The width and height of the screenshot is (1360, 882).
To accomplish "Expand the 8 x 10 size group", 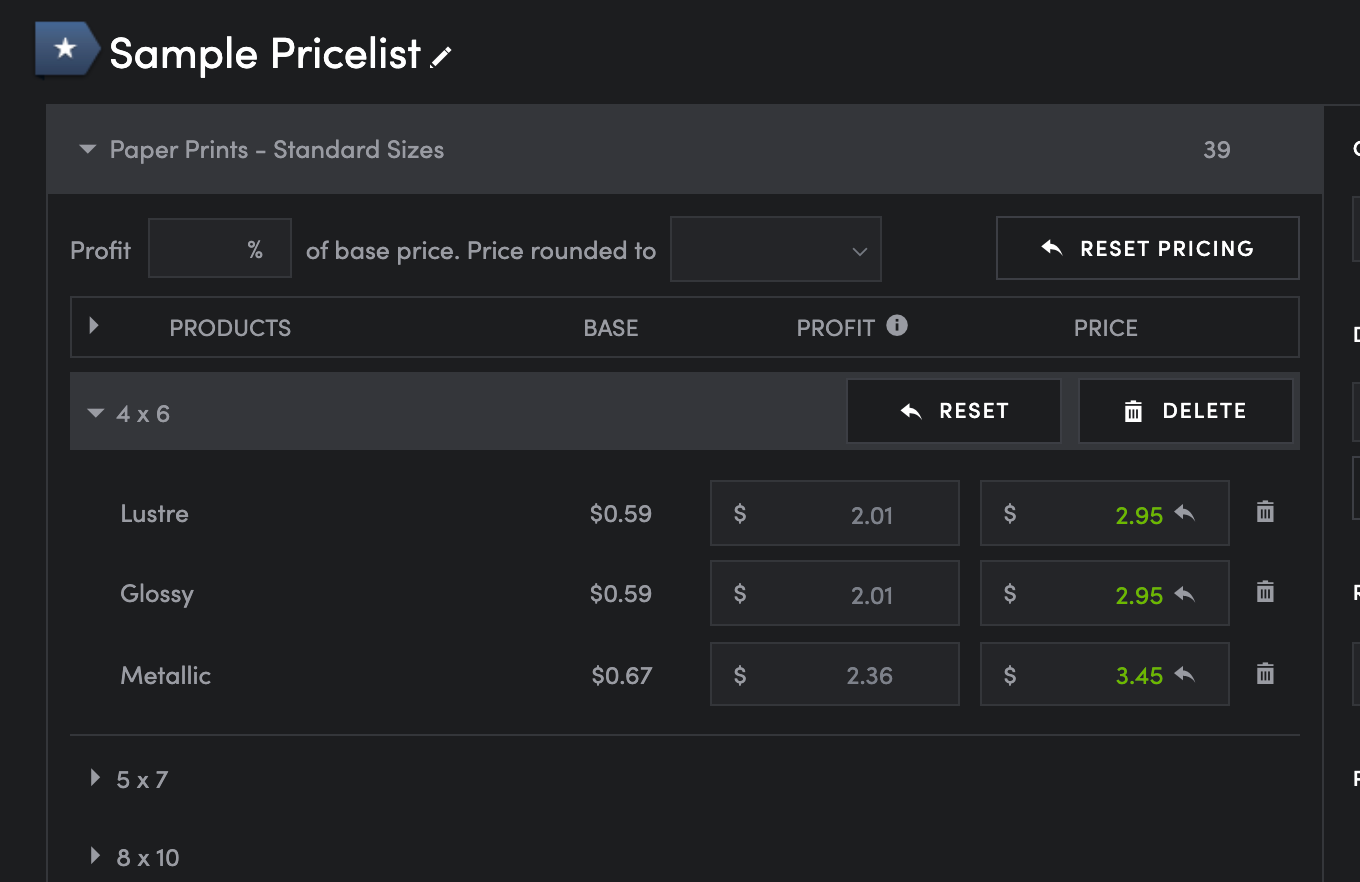I will pos(96,856).
